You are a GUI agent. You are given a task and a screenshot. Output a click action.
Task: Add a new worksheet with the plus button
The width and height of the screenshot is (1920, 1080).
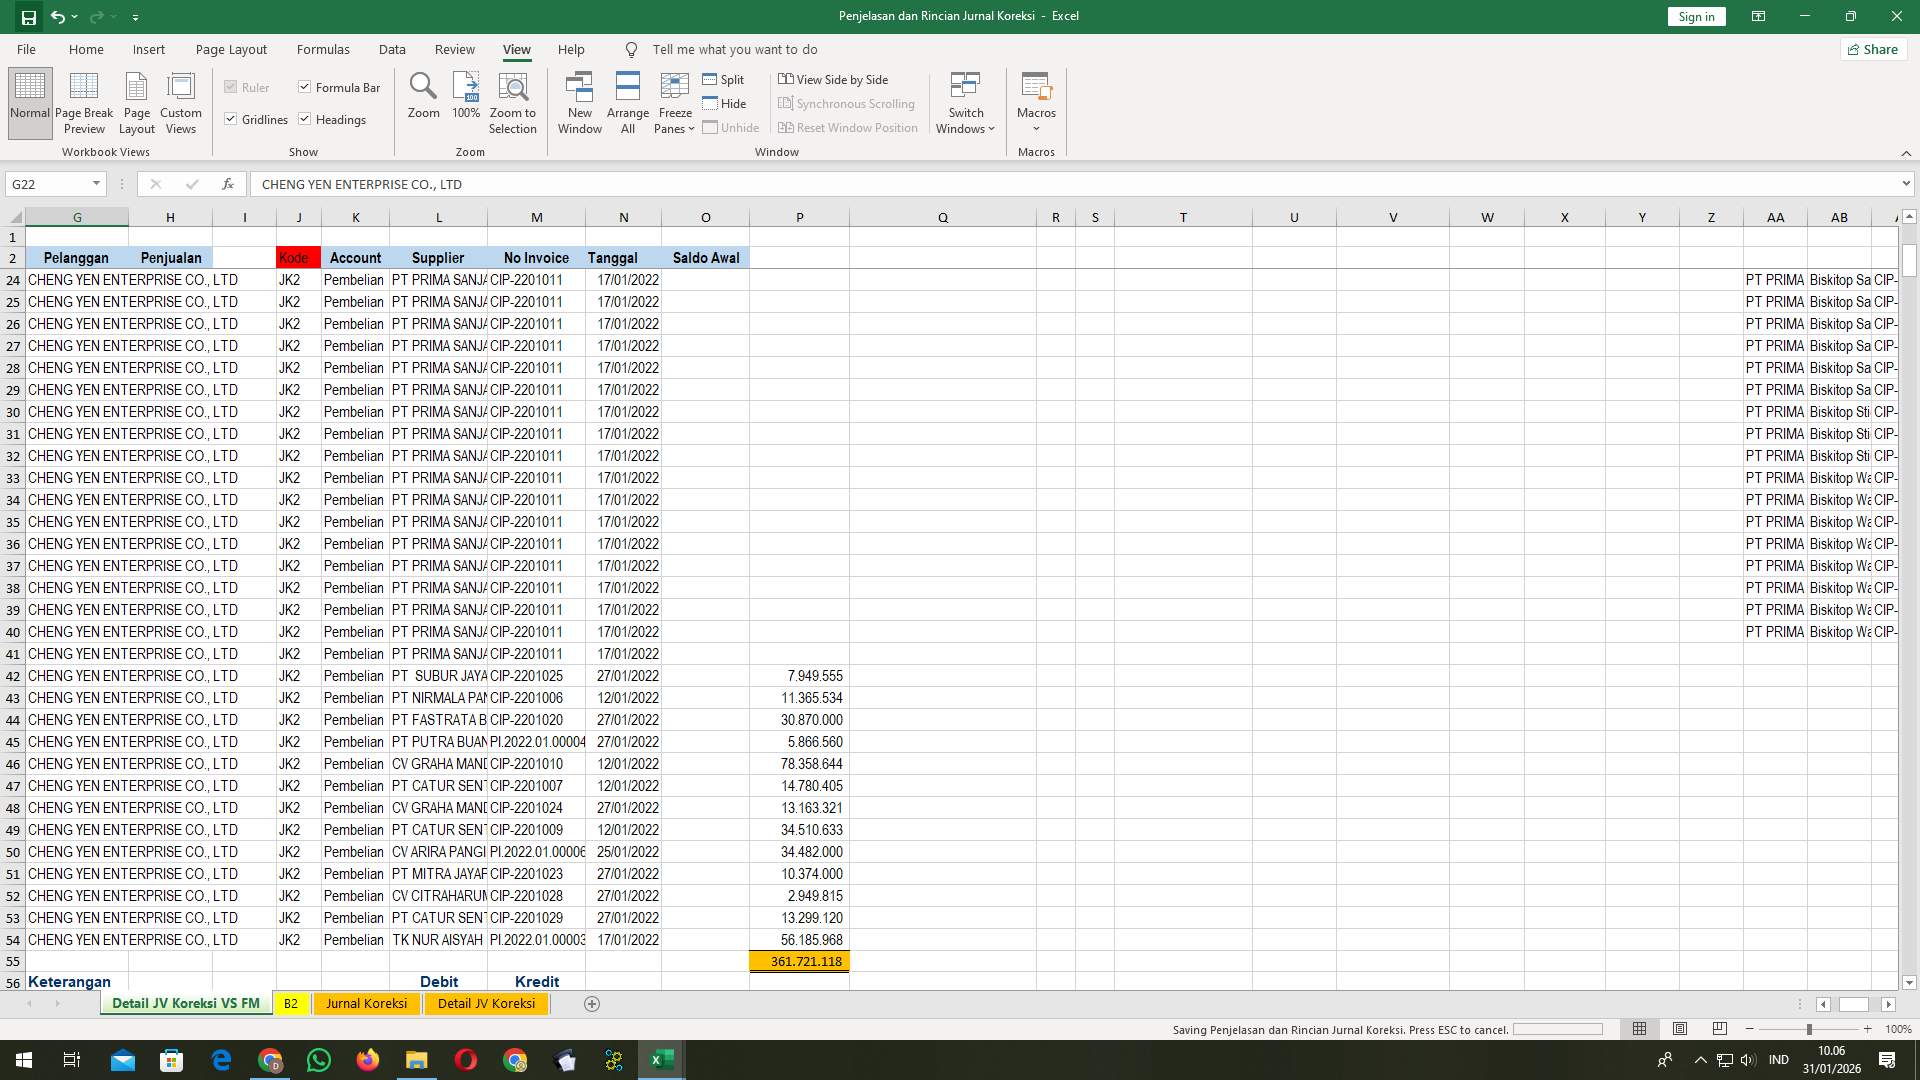[592, 1003]
